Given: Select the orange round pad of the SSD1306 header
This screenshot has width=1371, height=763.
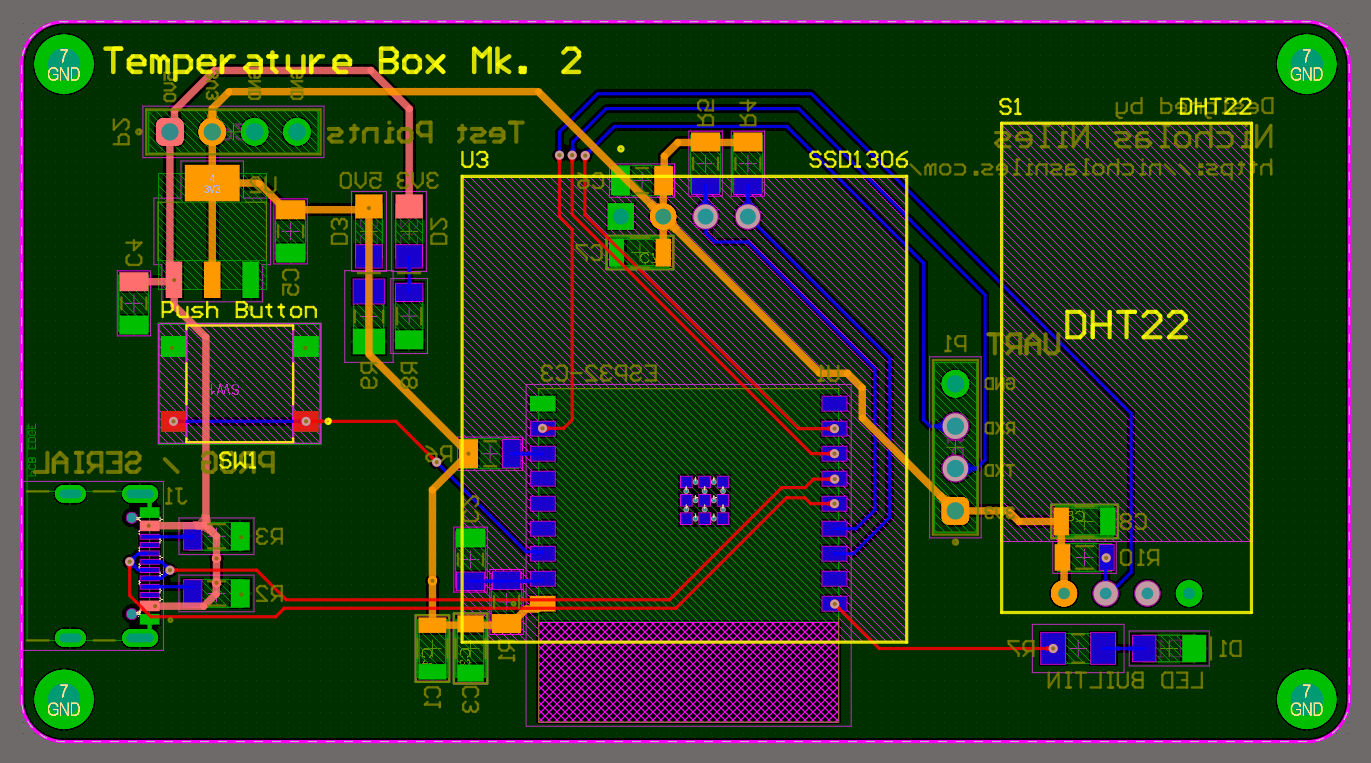Looking at the screenshot, I should (x=662, y=216).
